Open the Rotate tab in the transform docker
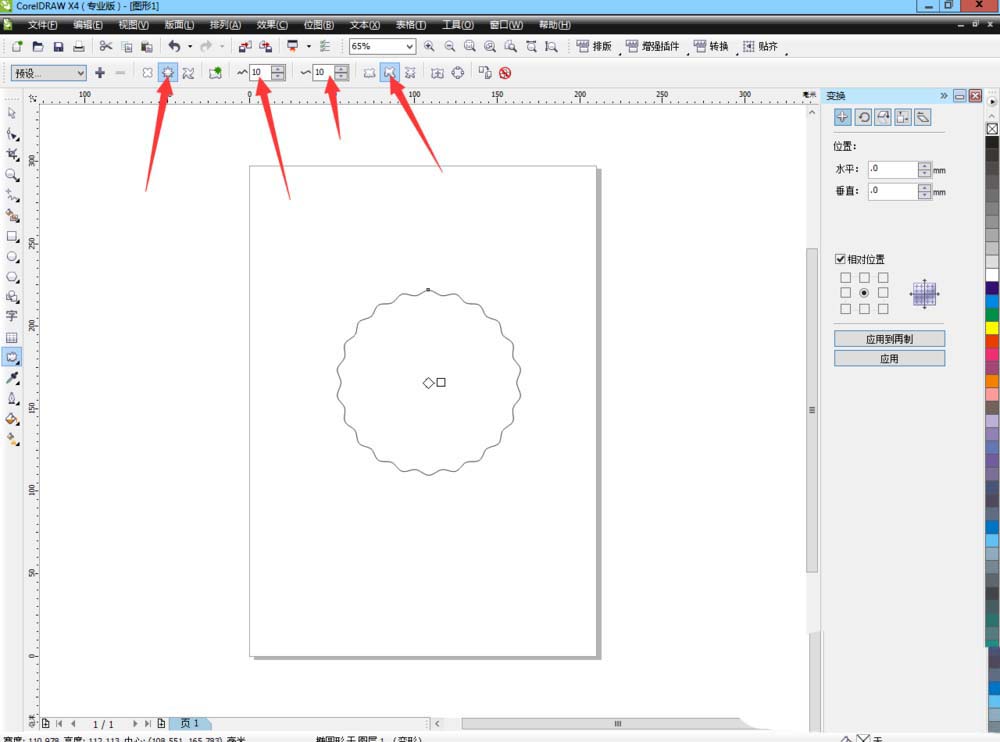The image size is (1000, 742). (864, 117)
